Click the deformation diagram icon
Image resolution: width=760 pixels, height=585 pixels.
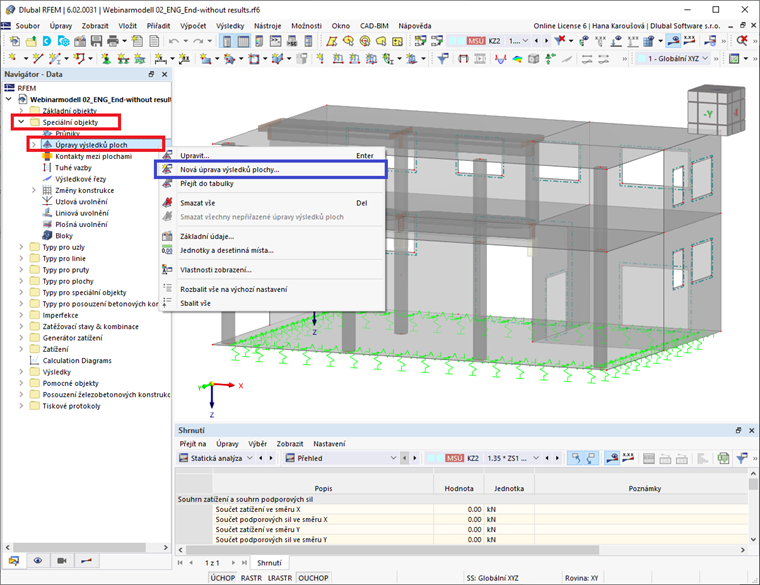[x=501, y=59]
